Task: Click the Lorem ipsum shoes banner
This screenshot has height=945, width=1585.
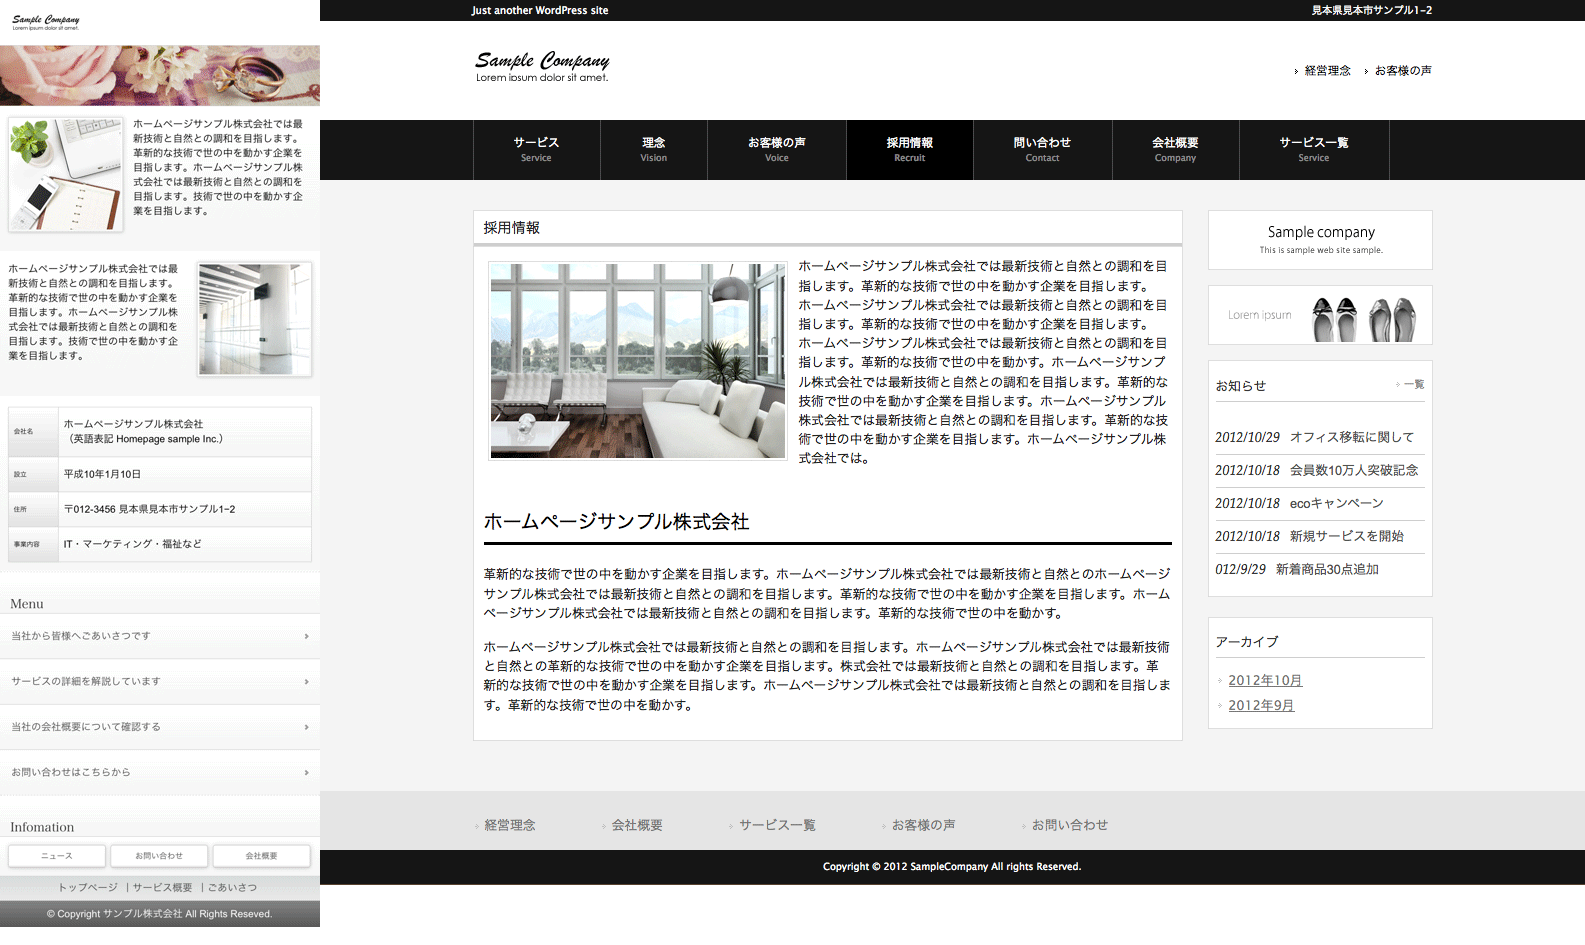Action: (x=1320, y=315)
